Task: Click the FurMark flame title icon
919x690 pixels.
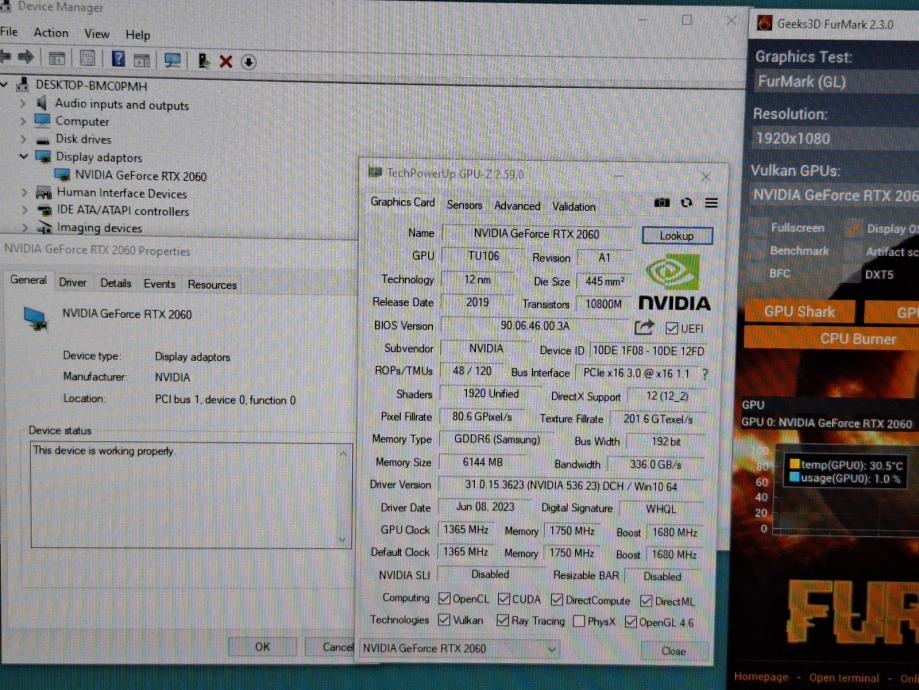Action: click(764, 23)
